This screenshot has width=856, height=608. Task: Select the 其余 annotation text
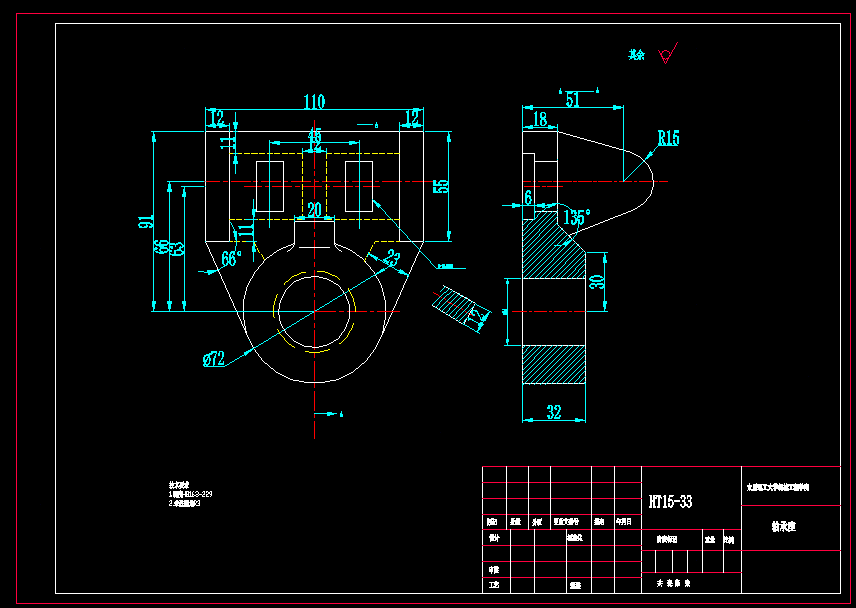(636, 55)
